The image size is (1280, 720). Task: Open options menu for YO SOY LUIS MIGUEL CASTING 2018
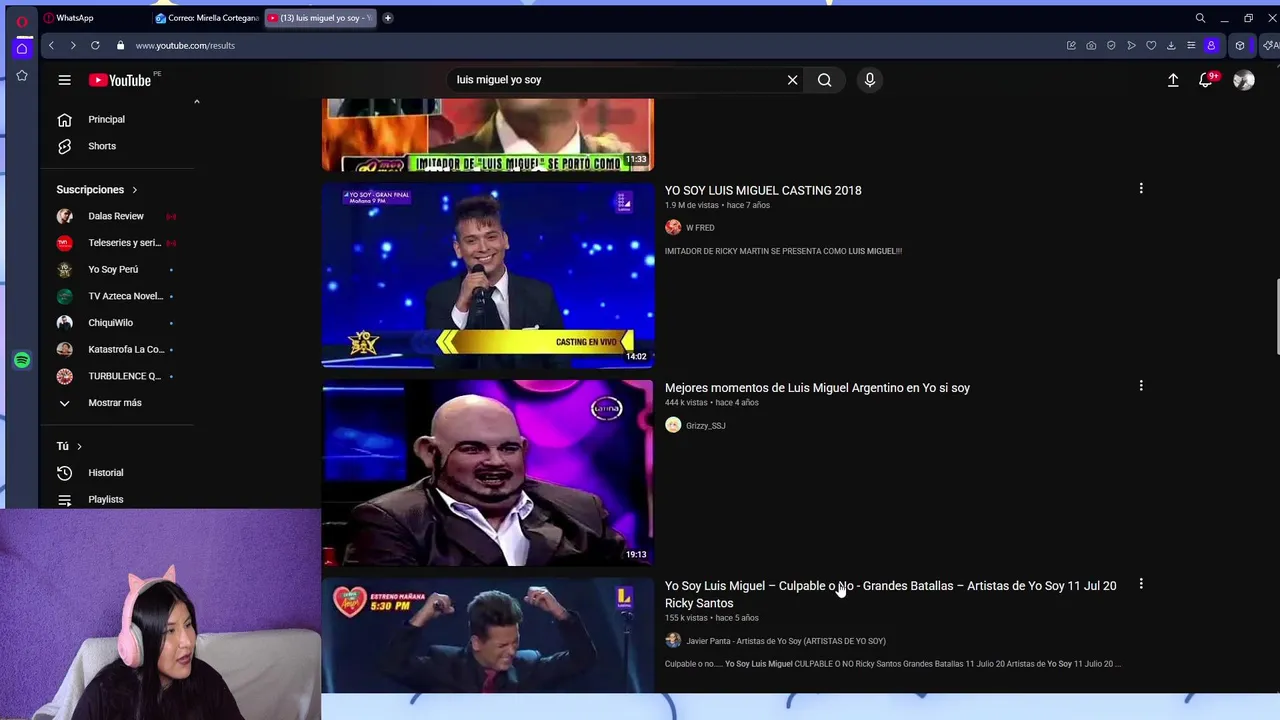(1141, 188)
